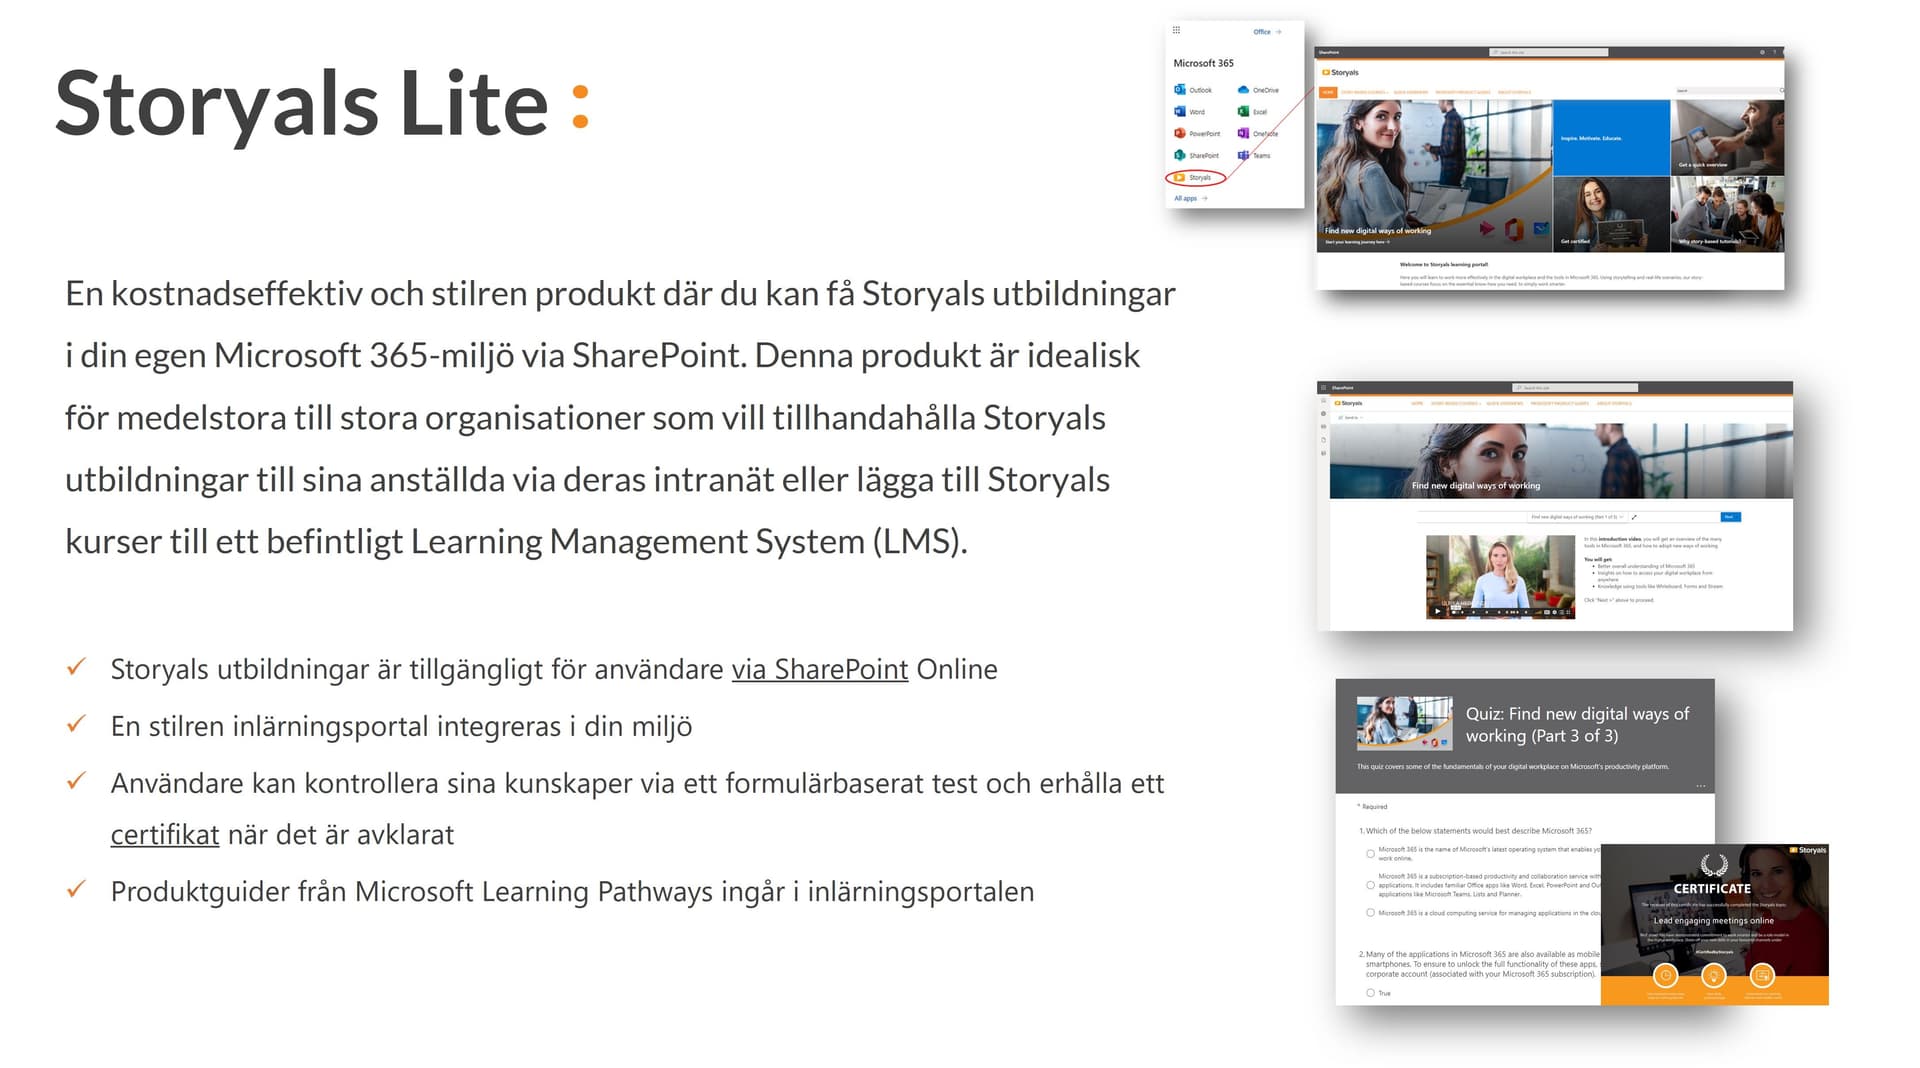Select SharePoint in the Microsoft 365 launcher
Viewport: 1920px width, 1068px height.
[x=1196, y=155]
